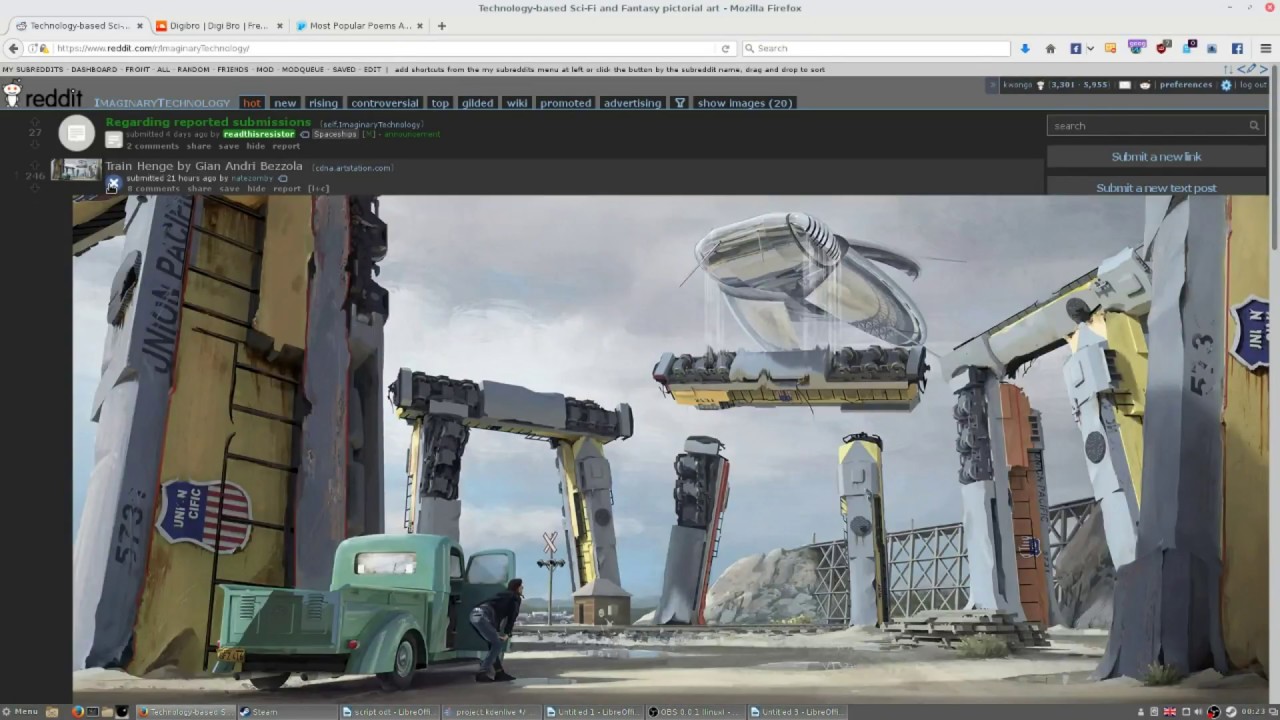
Task: Click RANDOM link in top bar
Action: (x=193, y=70)
